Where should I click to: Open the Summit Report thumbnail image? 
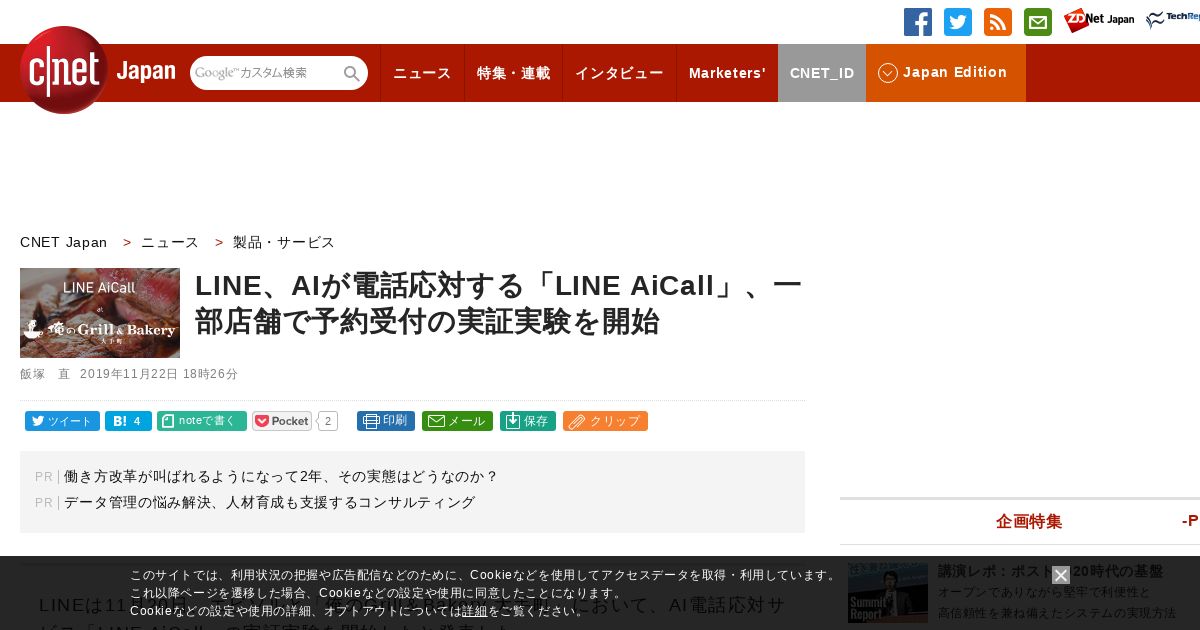pos(888,593)
